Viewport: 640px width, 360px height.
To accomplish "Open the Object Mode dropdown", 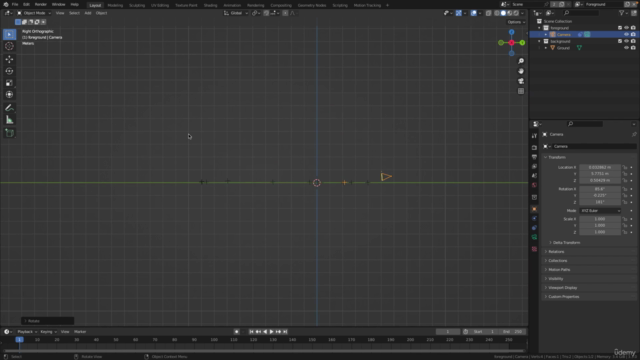I will [34, 13].
